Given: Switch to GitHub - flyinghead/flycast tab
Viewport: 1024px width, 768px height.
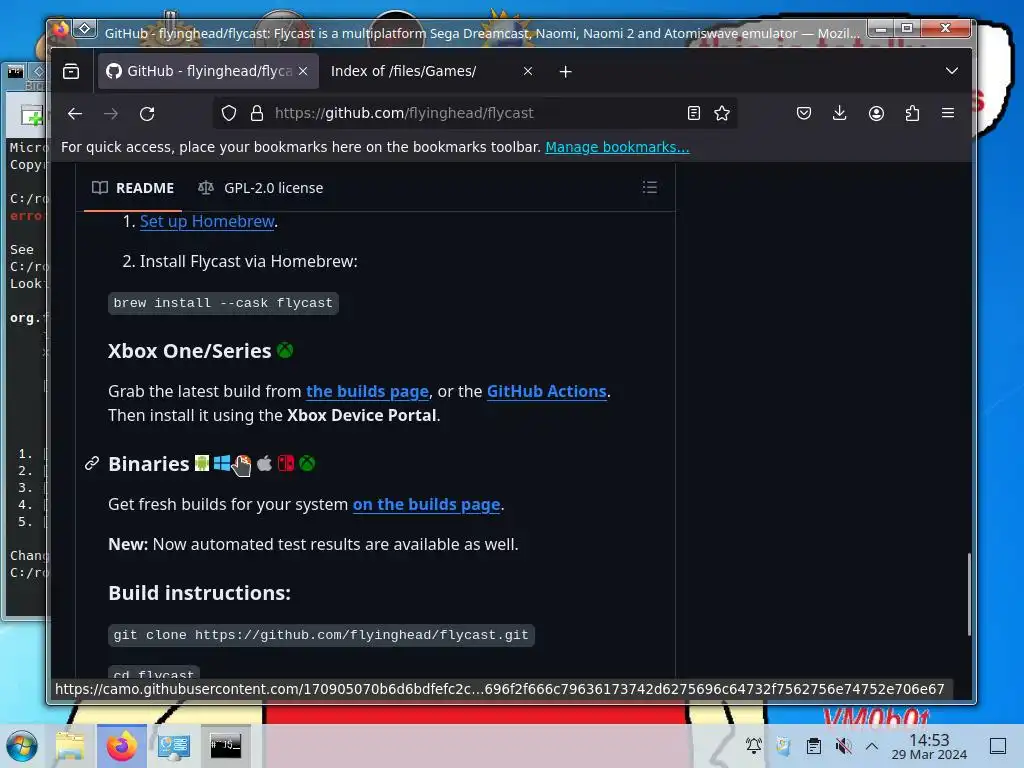Looking at the screenshot, I should (x=208, y=71).
